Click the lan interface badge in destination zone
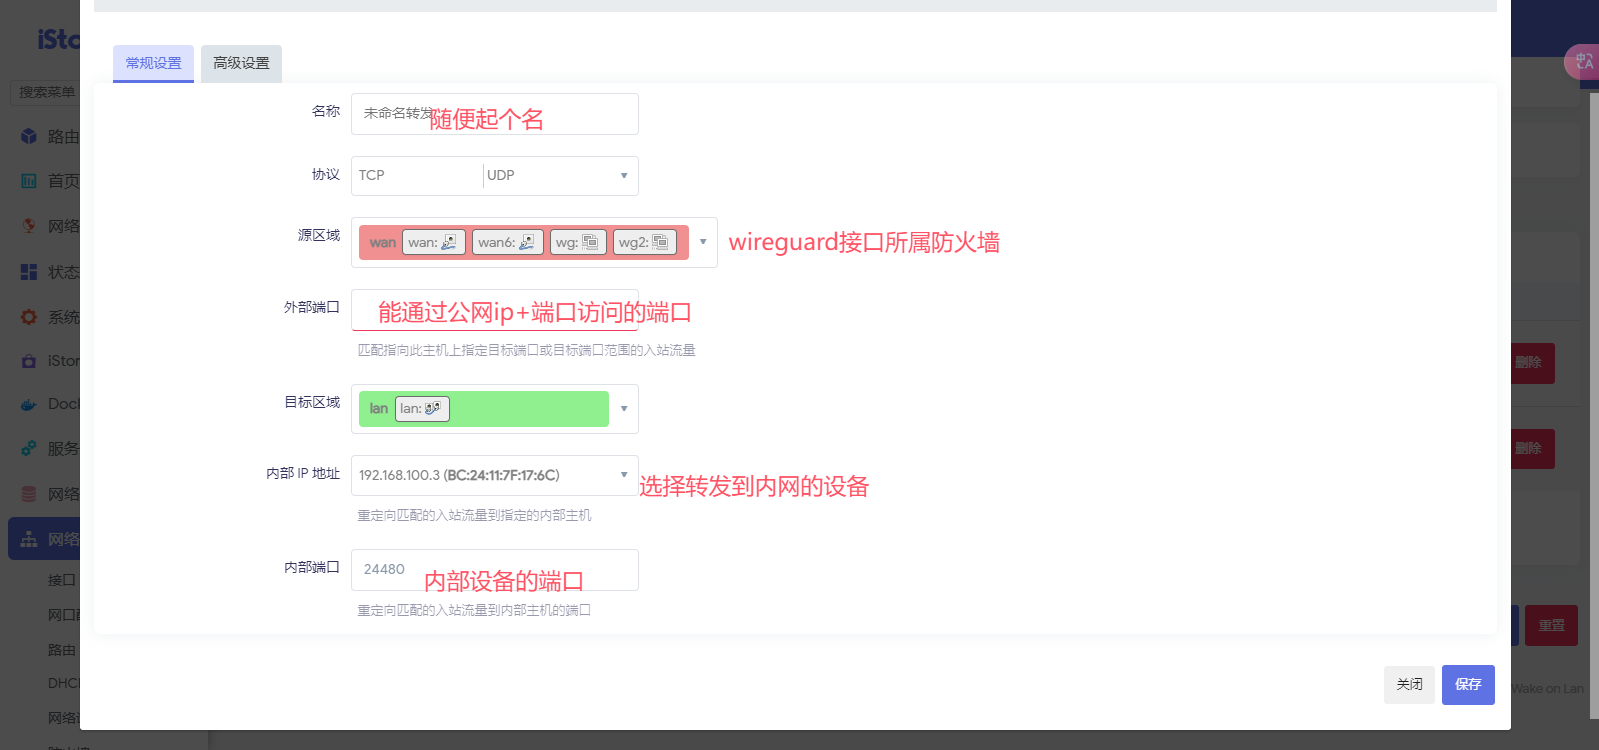The image size is (1599, 750). coord(421,408)
